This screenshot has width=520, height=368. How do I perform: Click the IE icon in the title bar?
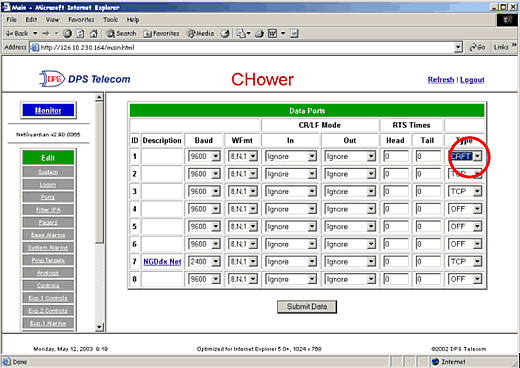[x=6, y=7]
